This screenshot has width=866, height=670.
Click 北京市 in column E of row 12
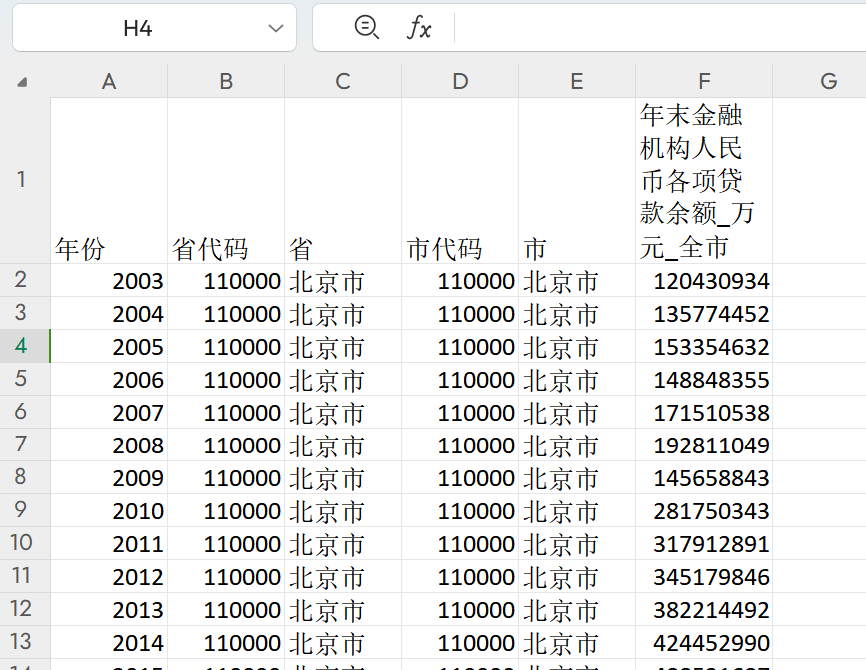577,610
